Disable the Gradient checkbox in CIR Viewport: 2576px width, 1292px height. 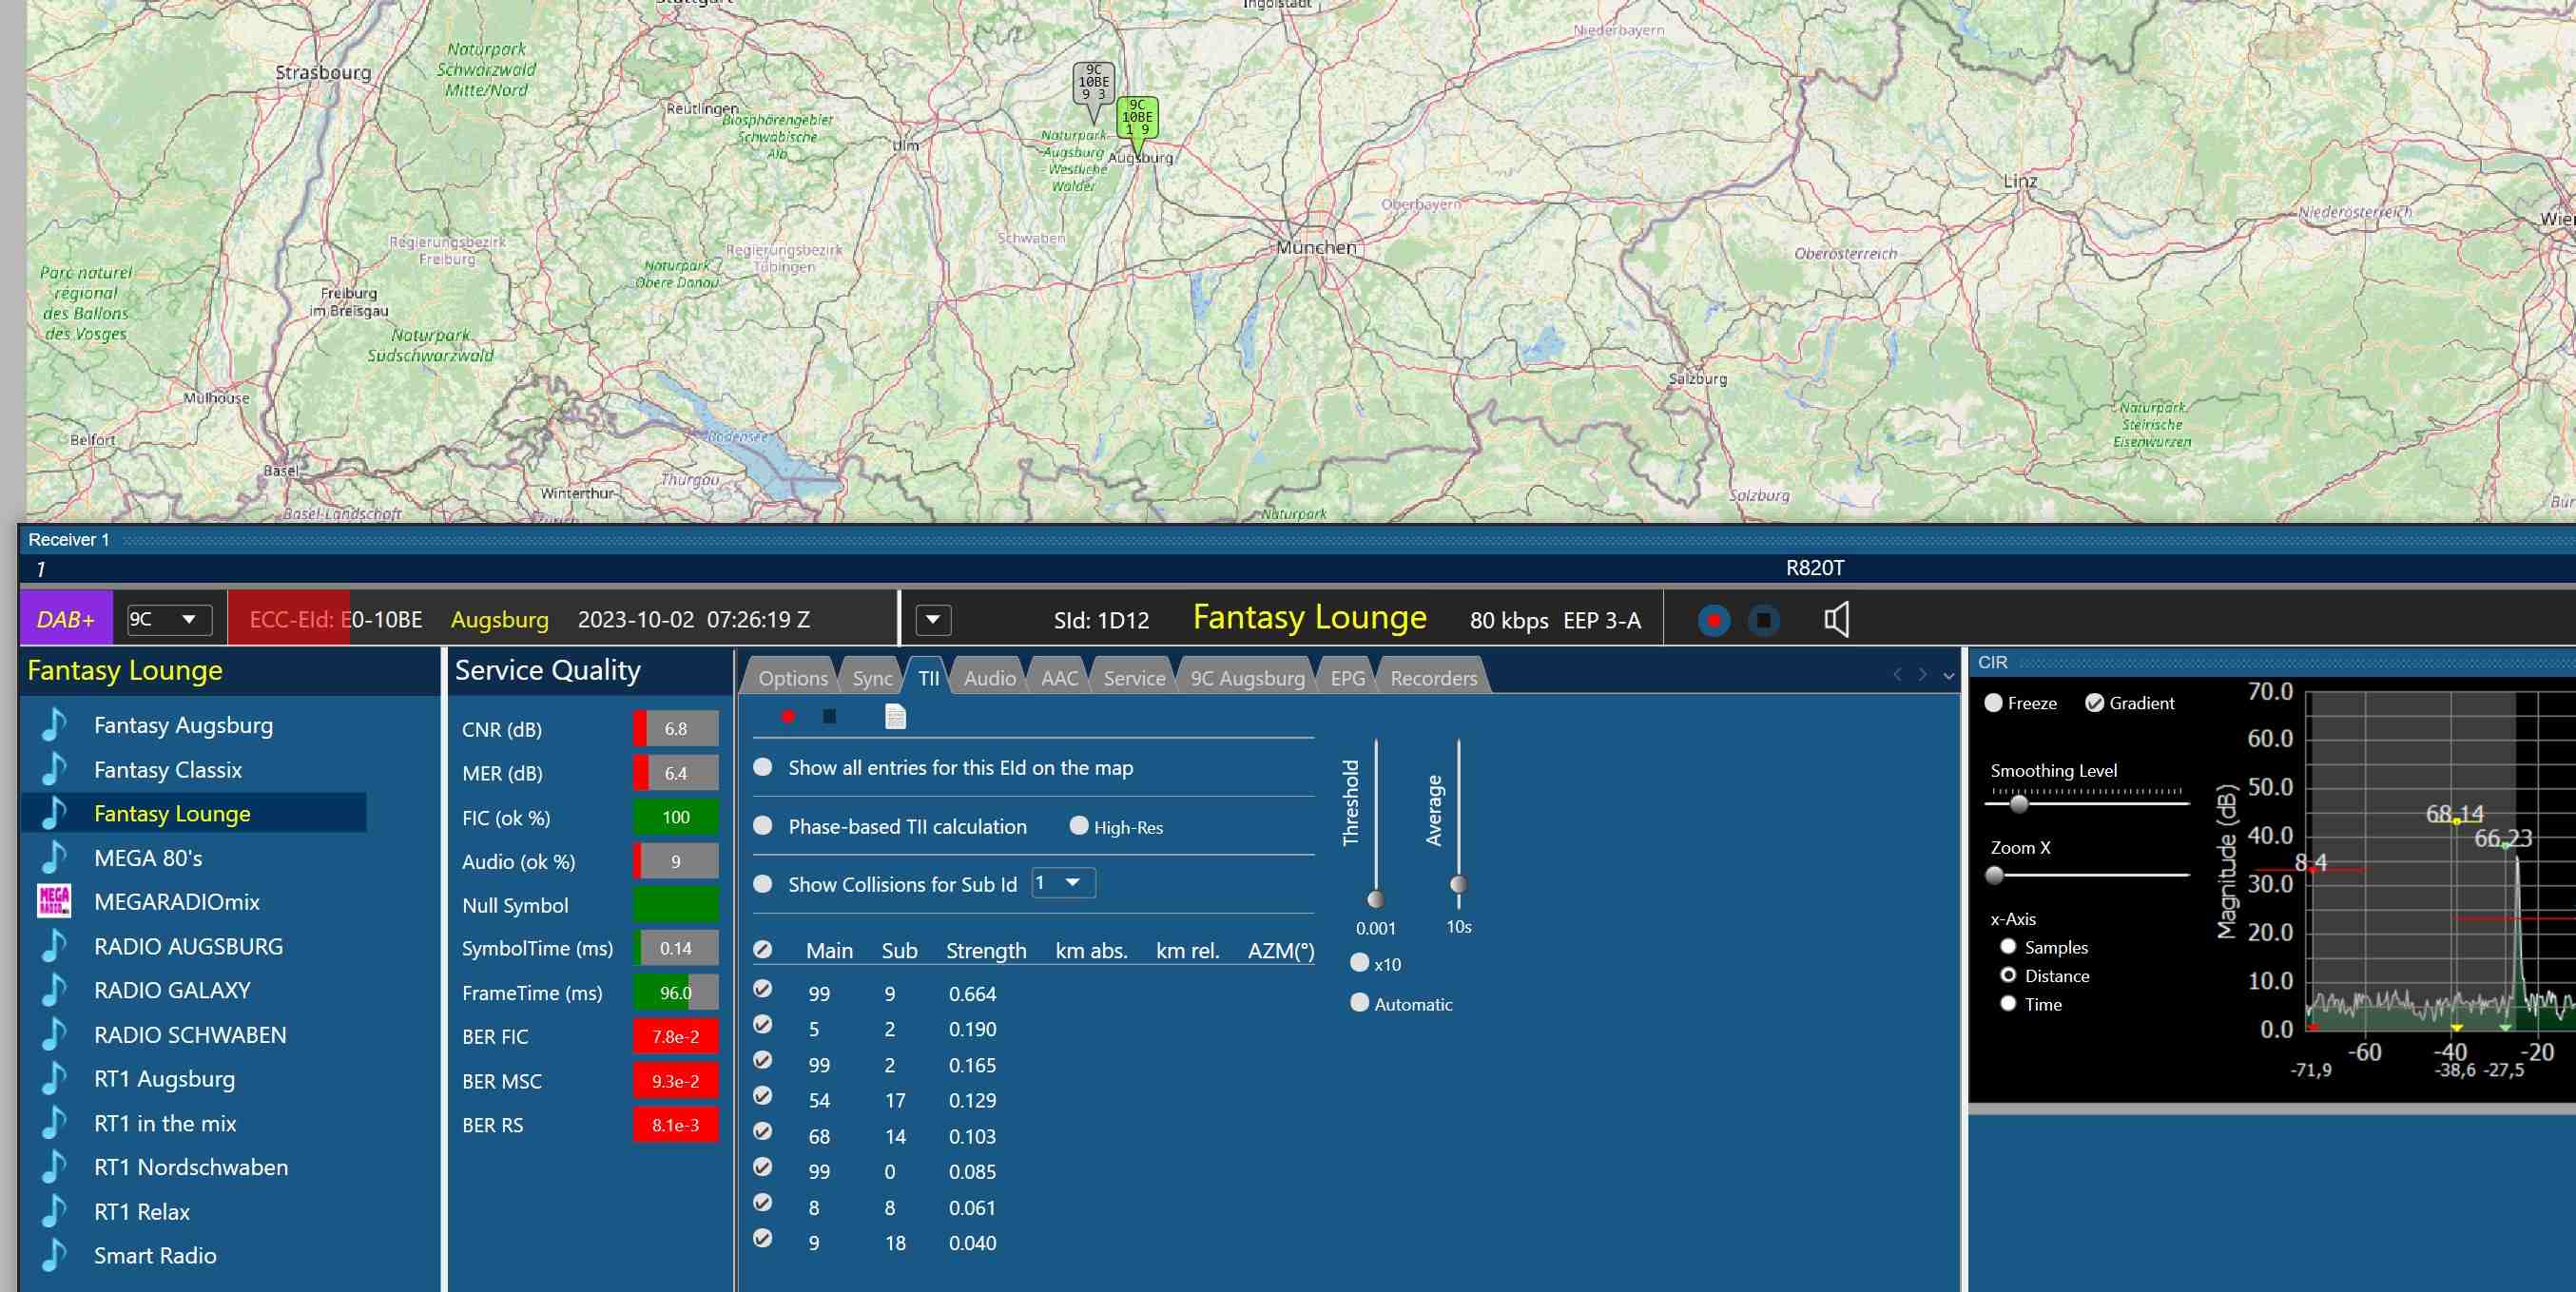pos(2094,703)
